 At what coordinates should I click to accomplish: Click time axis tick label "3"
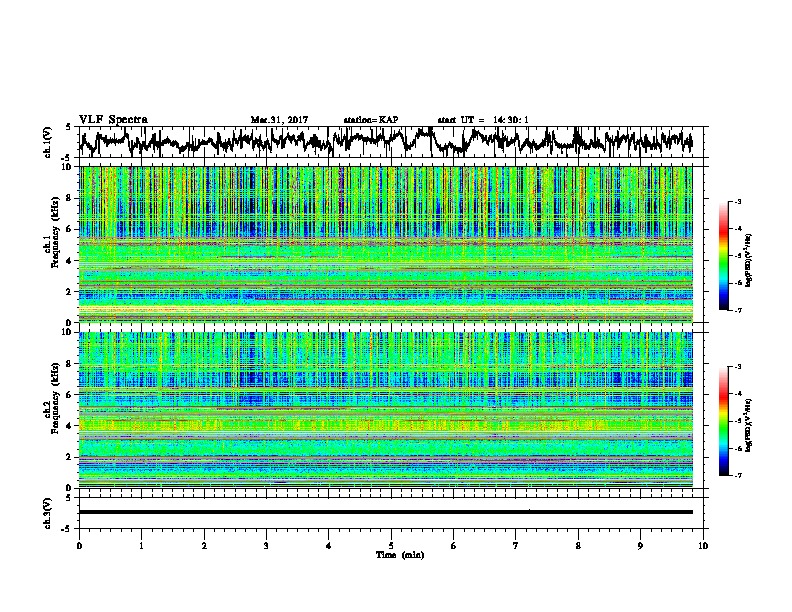[266, 546]
